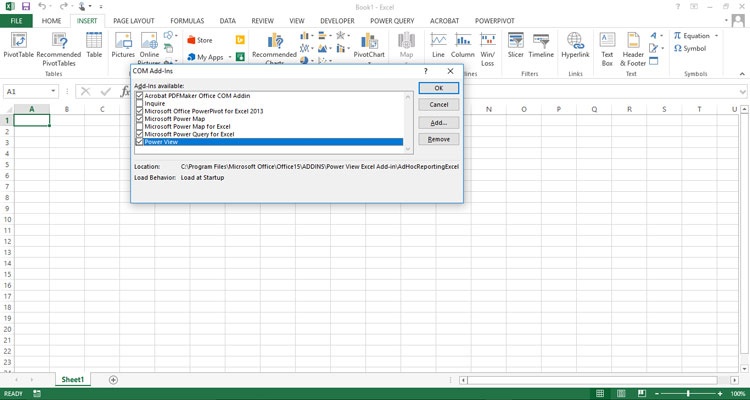This screenshot has height=400, width=750.
Task: Select the Sheet1 tab
Action: pos(73,379)
